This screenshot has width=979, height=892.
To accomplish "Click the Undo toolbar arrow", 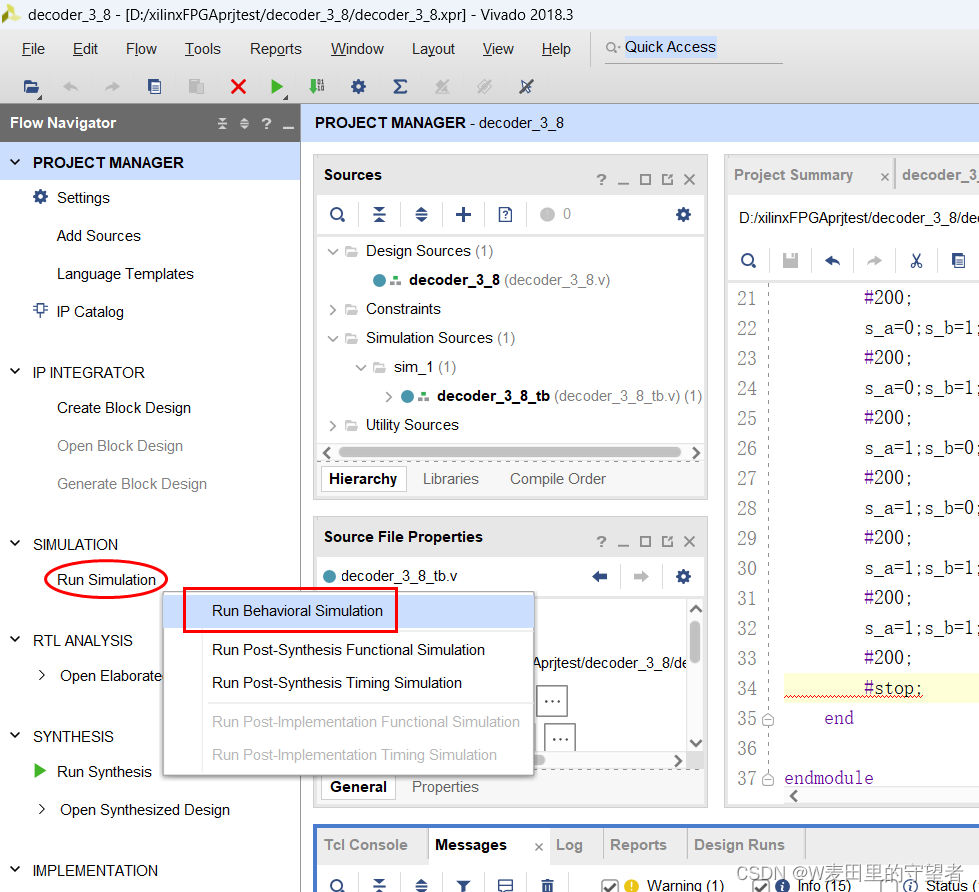I will 71,87.
